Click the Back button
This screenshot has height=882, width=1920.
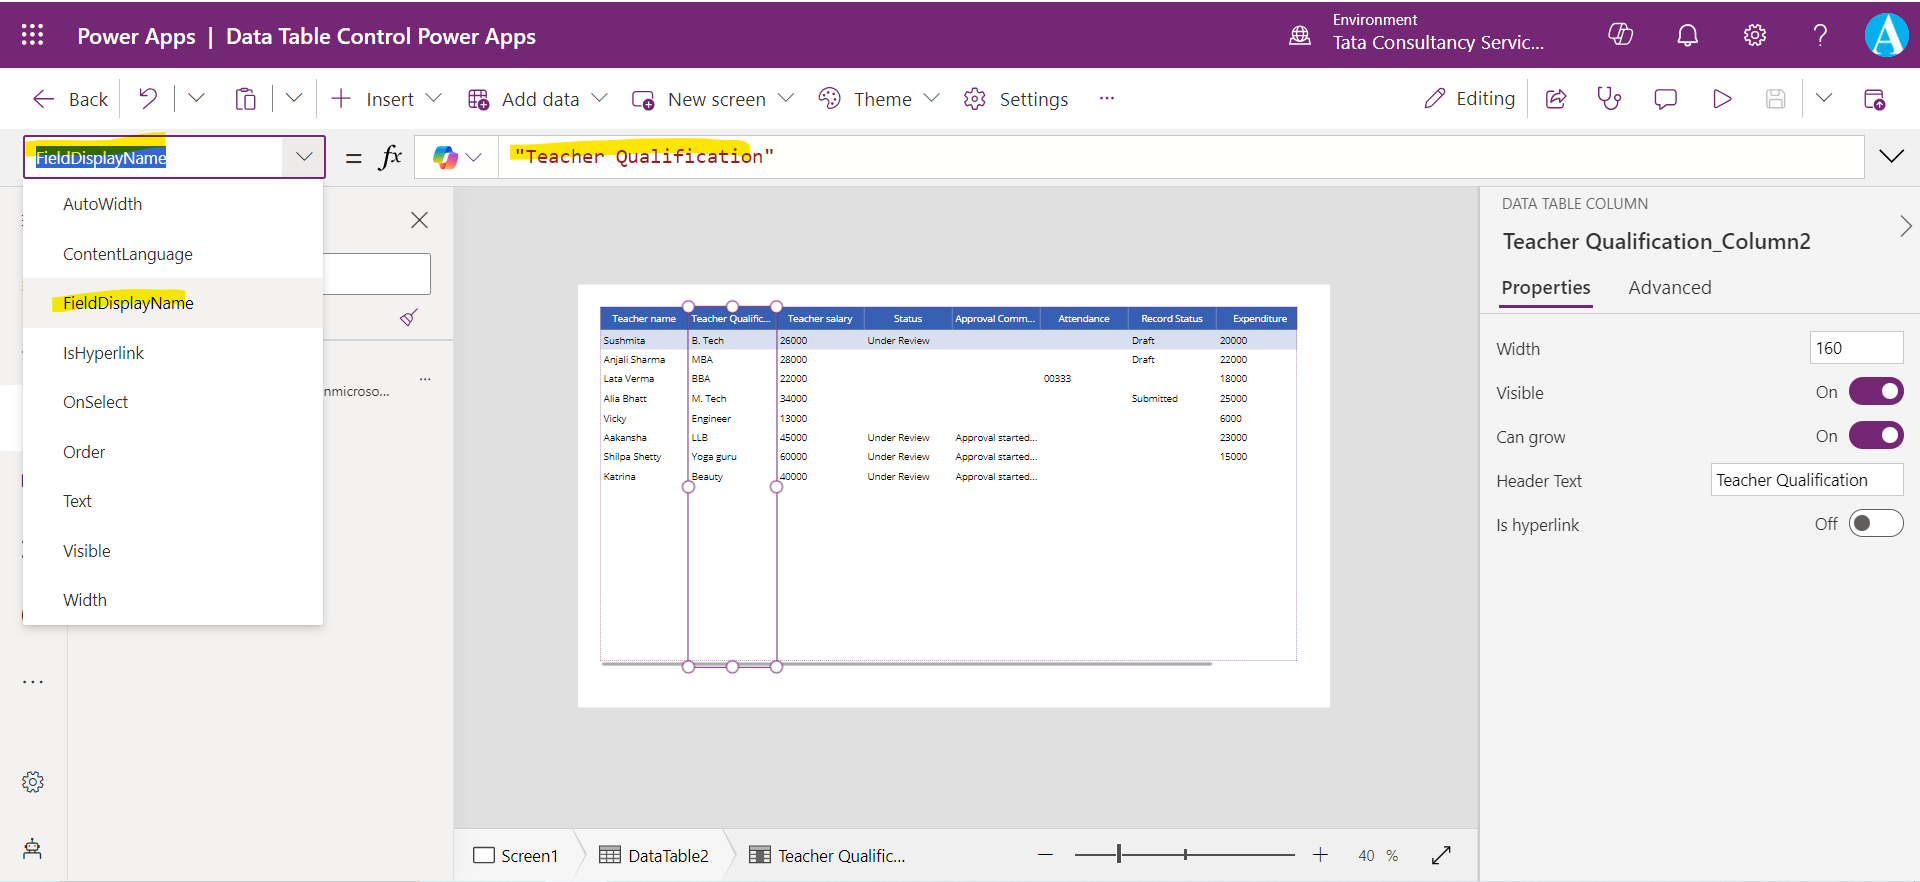[70, 99]
